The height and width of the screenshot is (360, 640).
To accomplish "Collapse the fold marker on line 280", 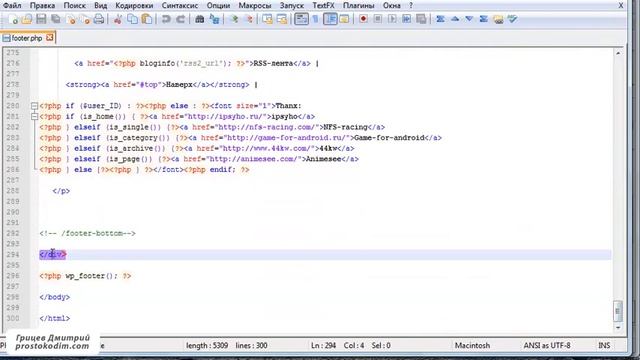I will [34, 106].
